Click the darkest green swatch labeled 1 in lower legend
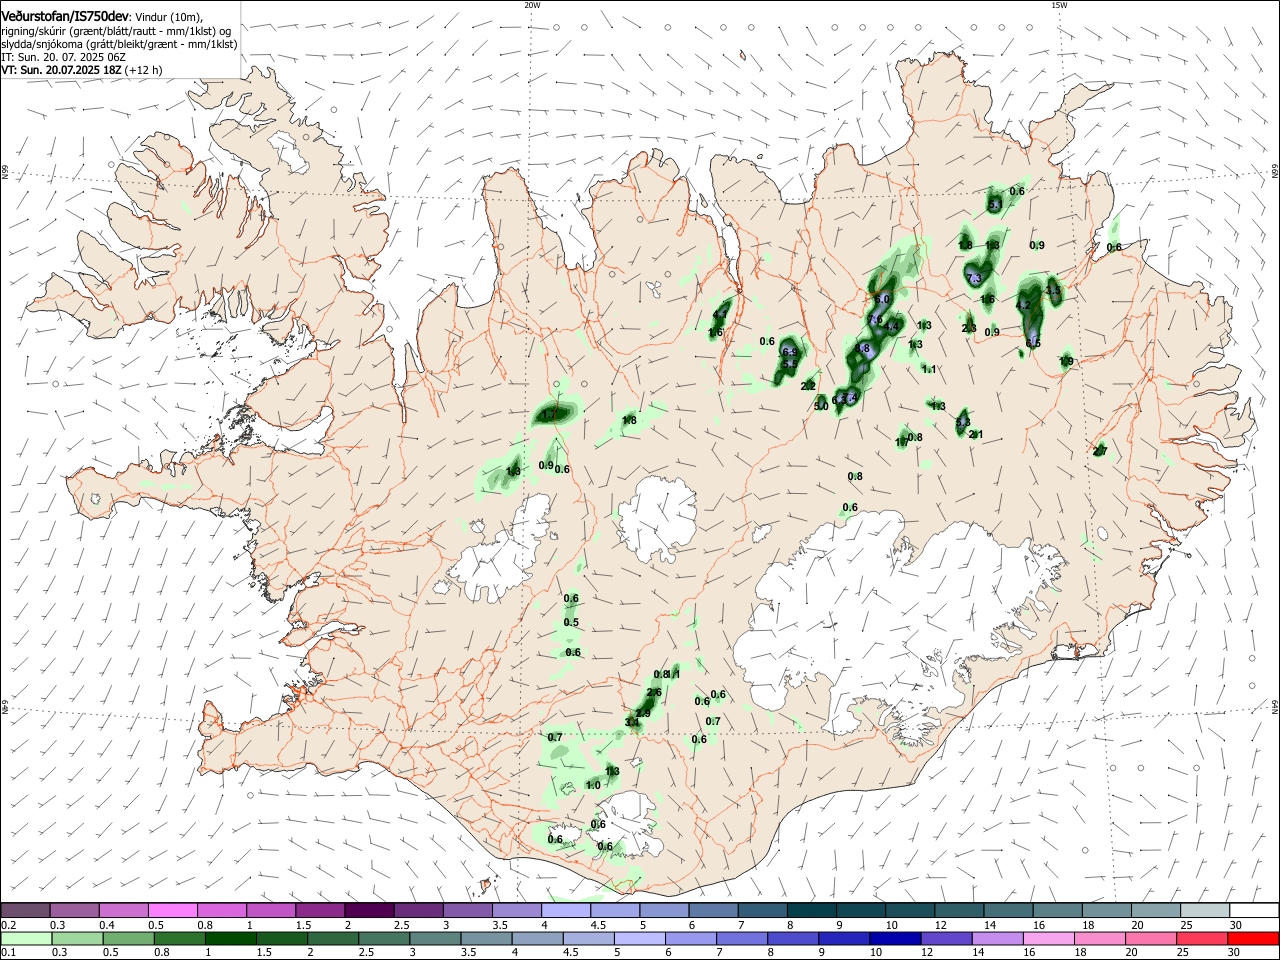The width and height of the screenshot is (1280, 960). [x=231, y=938]
